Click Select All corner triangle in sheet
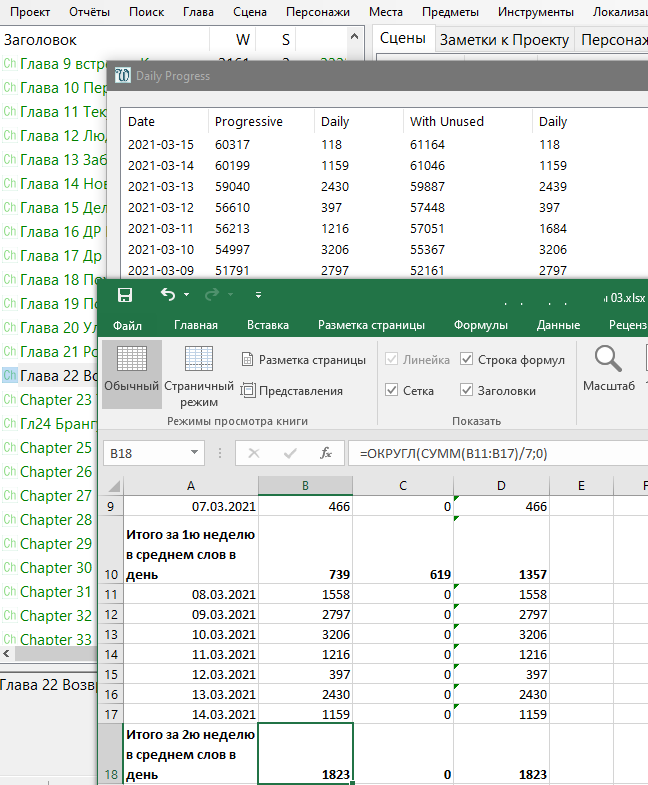The image size is (648, 785). pos(114,486)
